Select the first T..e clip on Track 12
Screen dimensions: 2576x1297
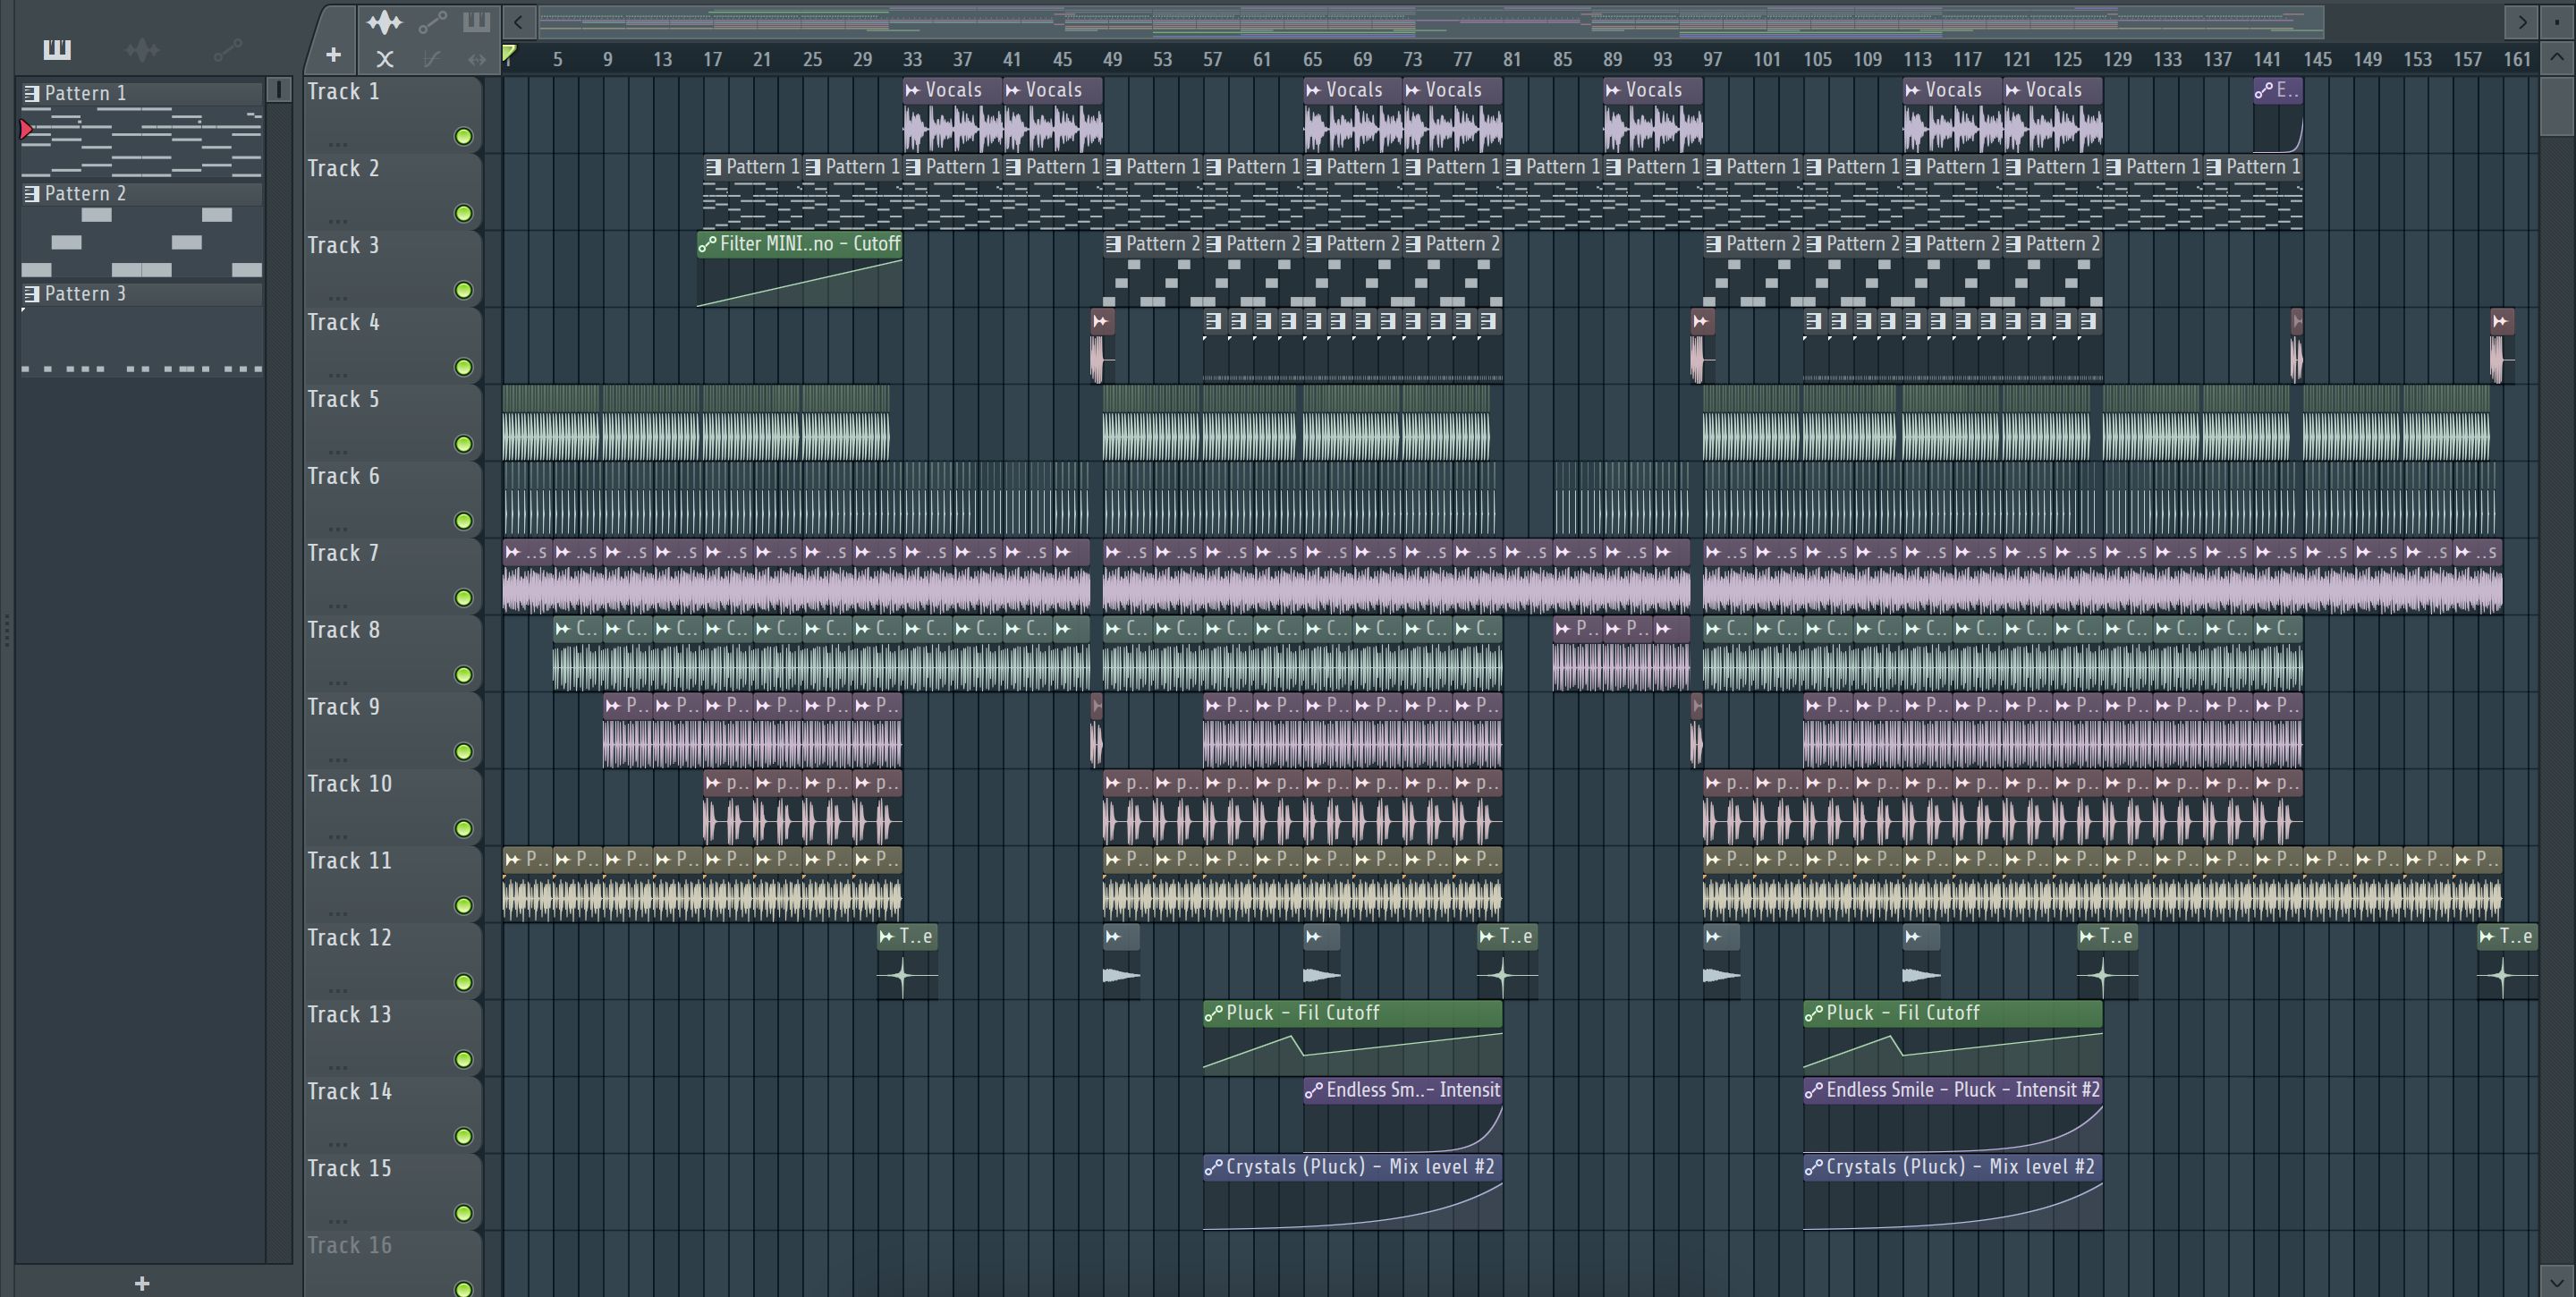pos(907,961)
